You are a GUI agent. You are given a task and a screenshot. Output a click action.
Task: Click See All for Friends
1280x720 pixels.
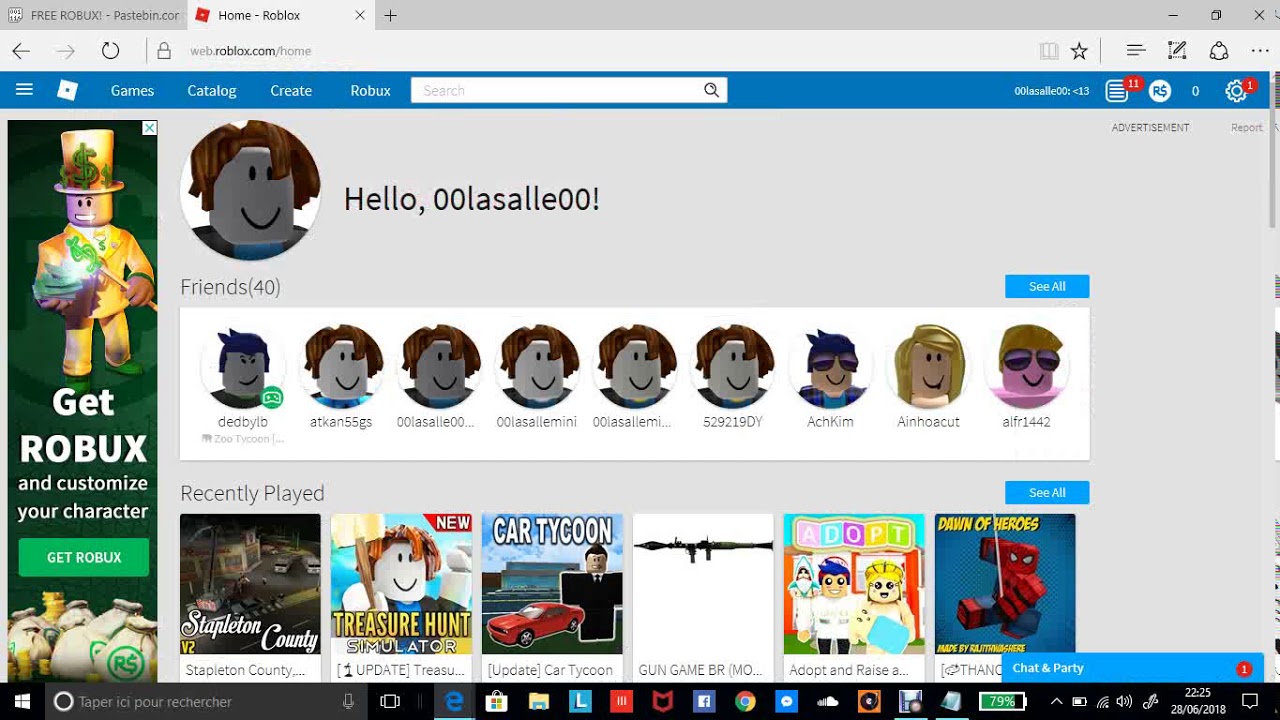[1047, 287]
